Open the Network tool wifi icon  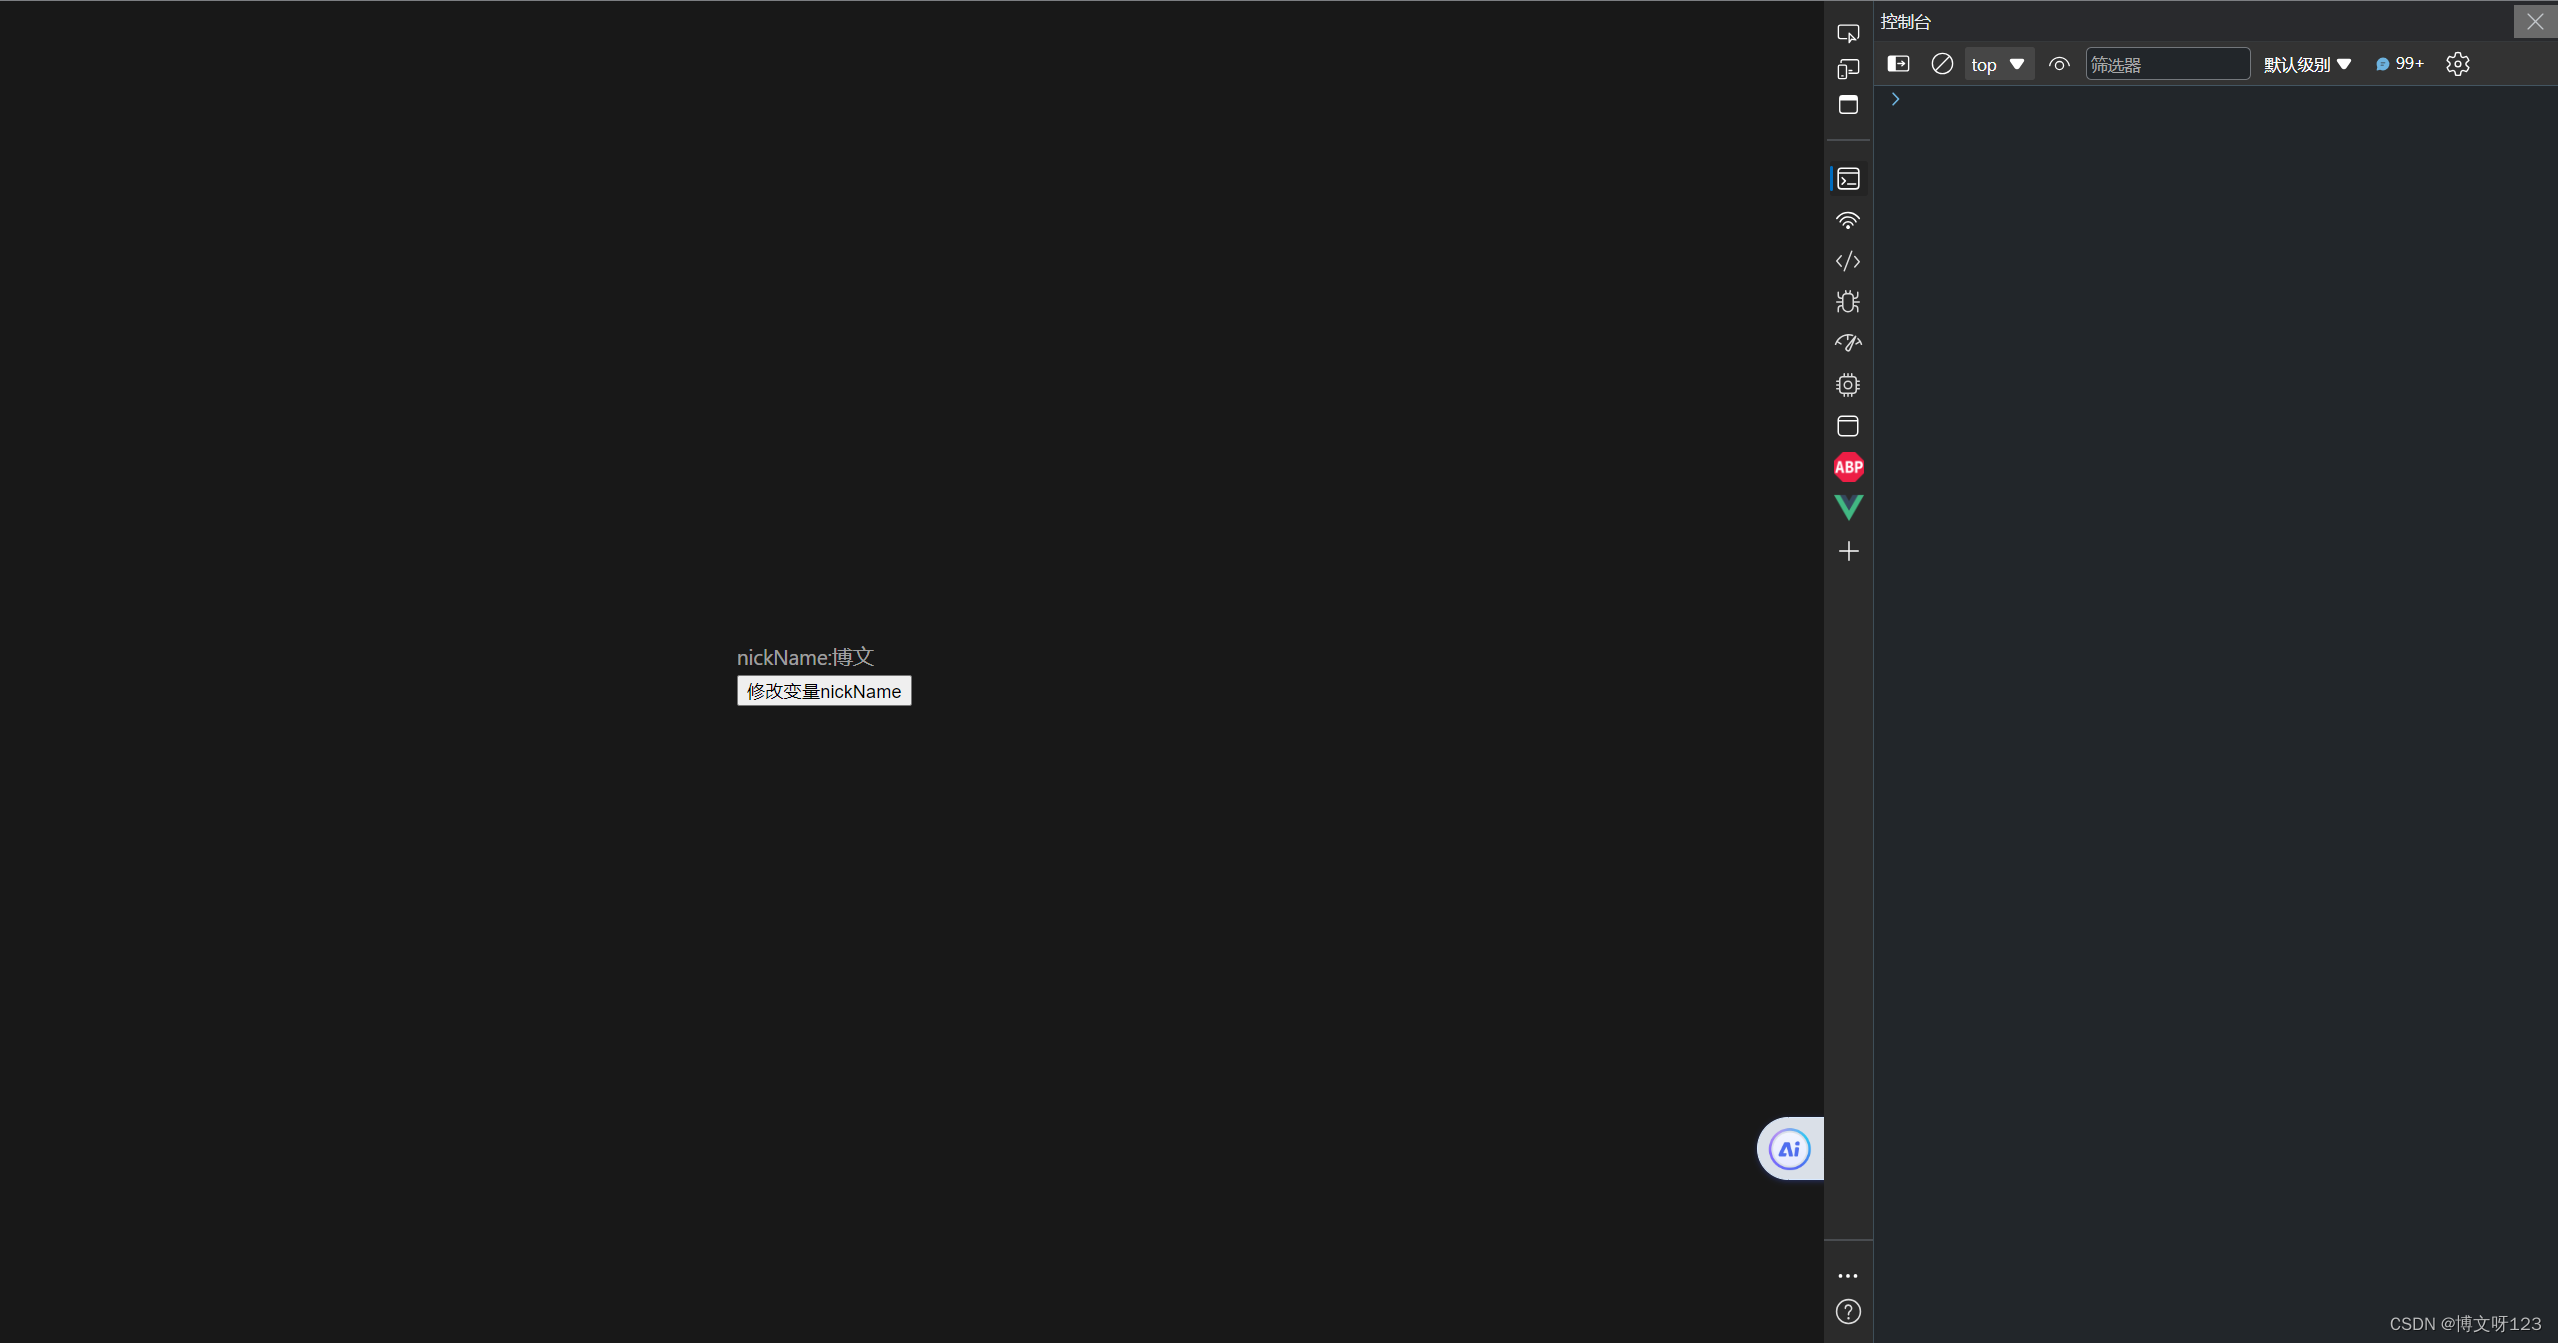pyautogui.click(x=1847, y=220)
